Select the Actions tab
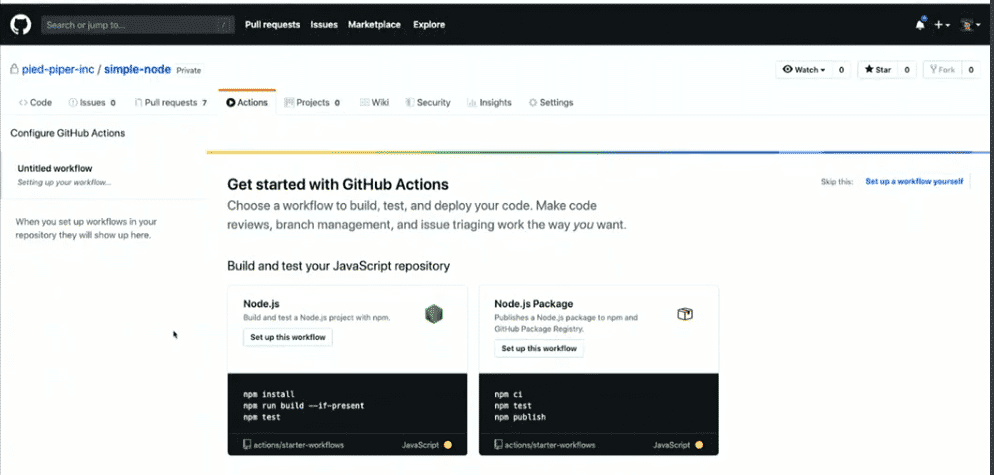 [247, 102]
